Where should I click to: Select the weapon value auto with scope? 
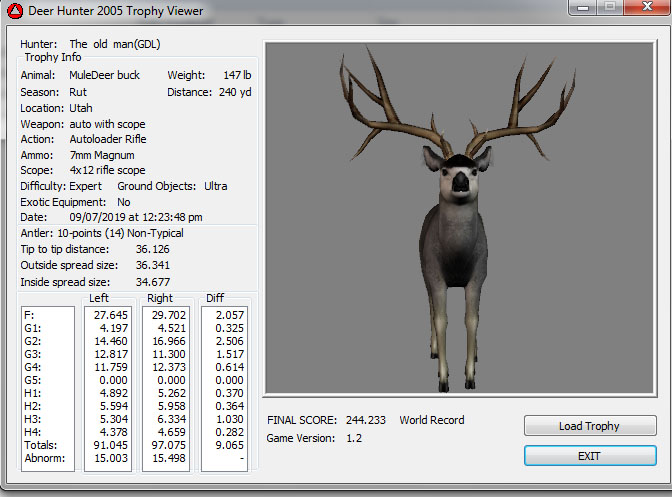[x=107, y=123]
